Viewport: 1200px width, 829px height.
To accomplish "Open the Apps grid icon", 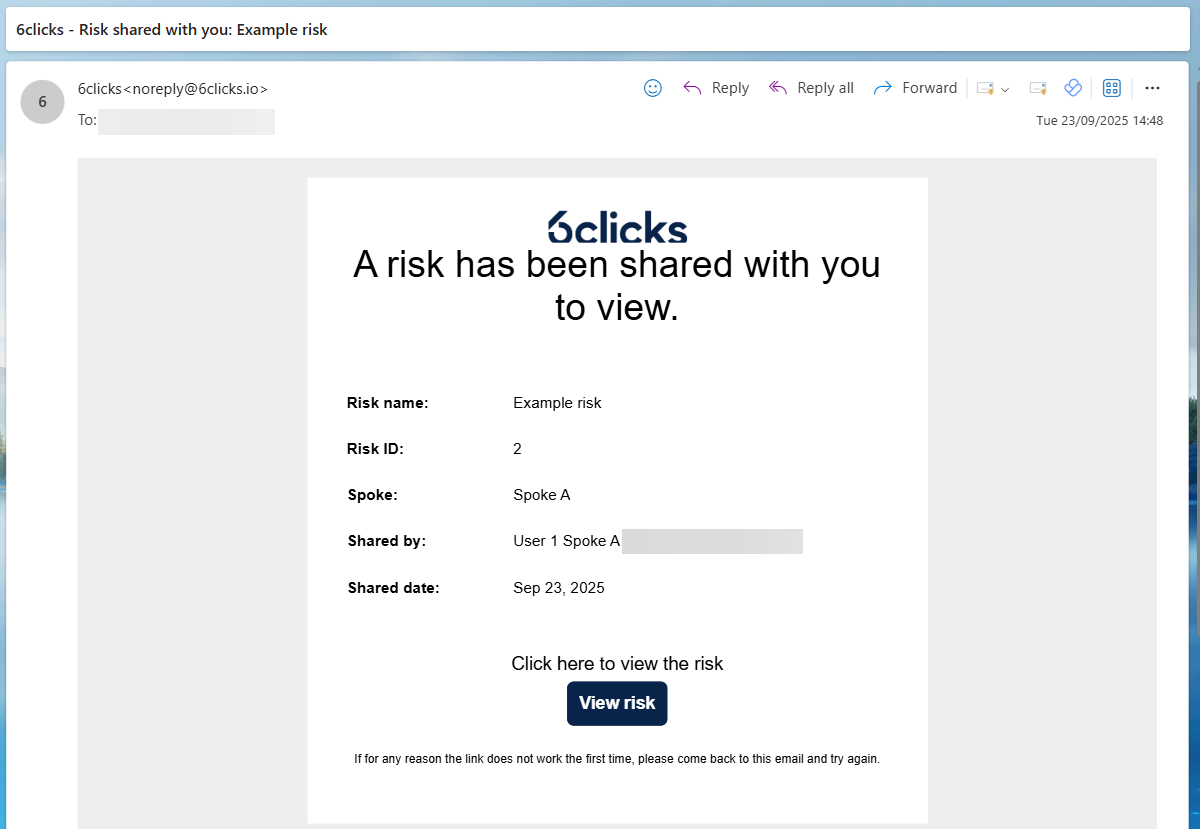I will pos(1111,88).
